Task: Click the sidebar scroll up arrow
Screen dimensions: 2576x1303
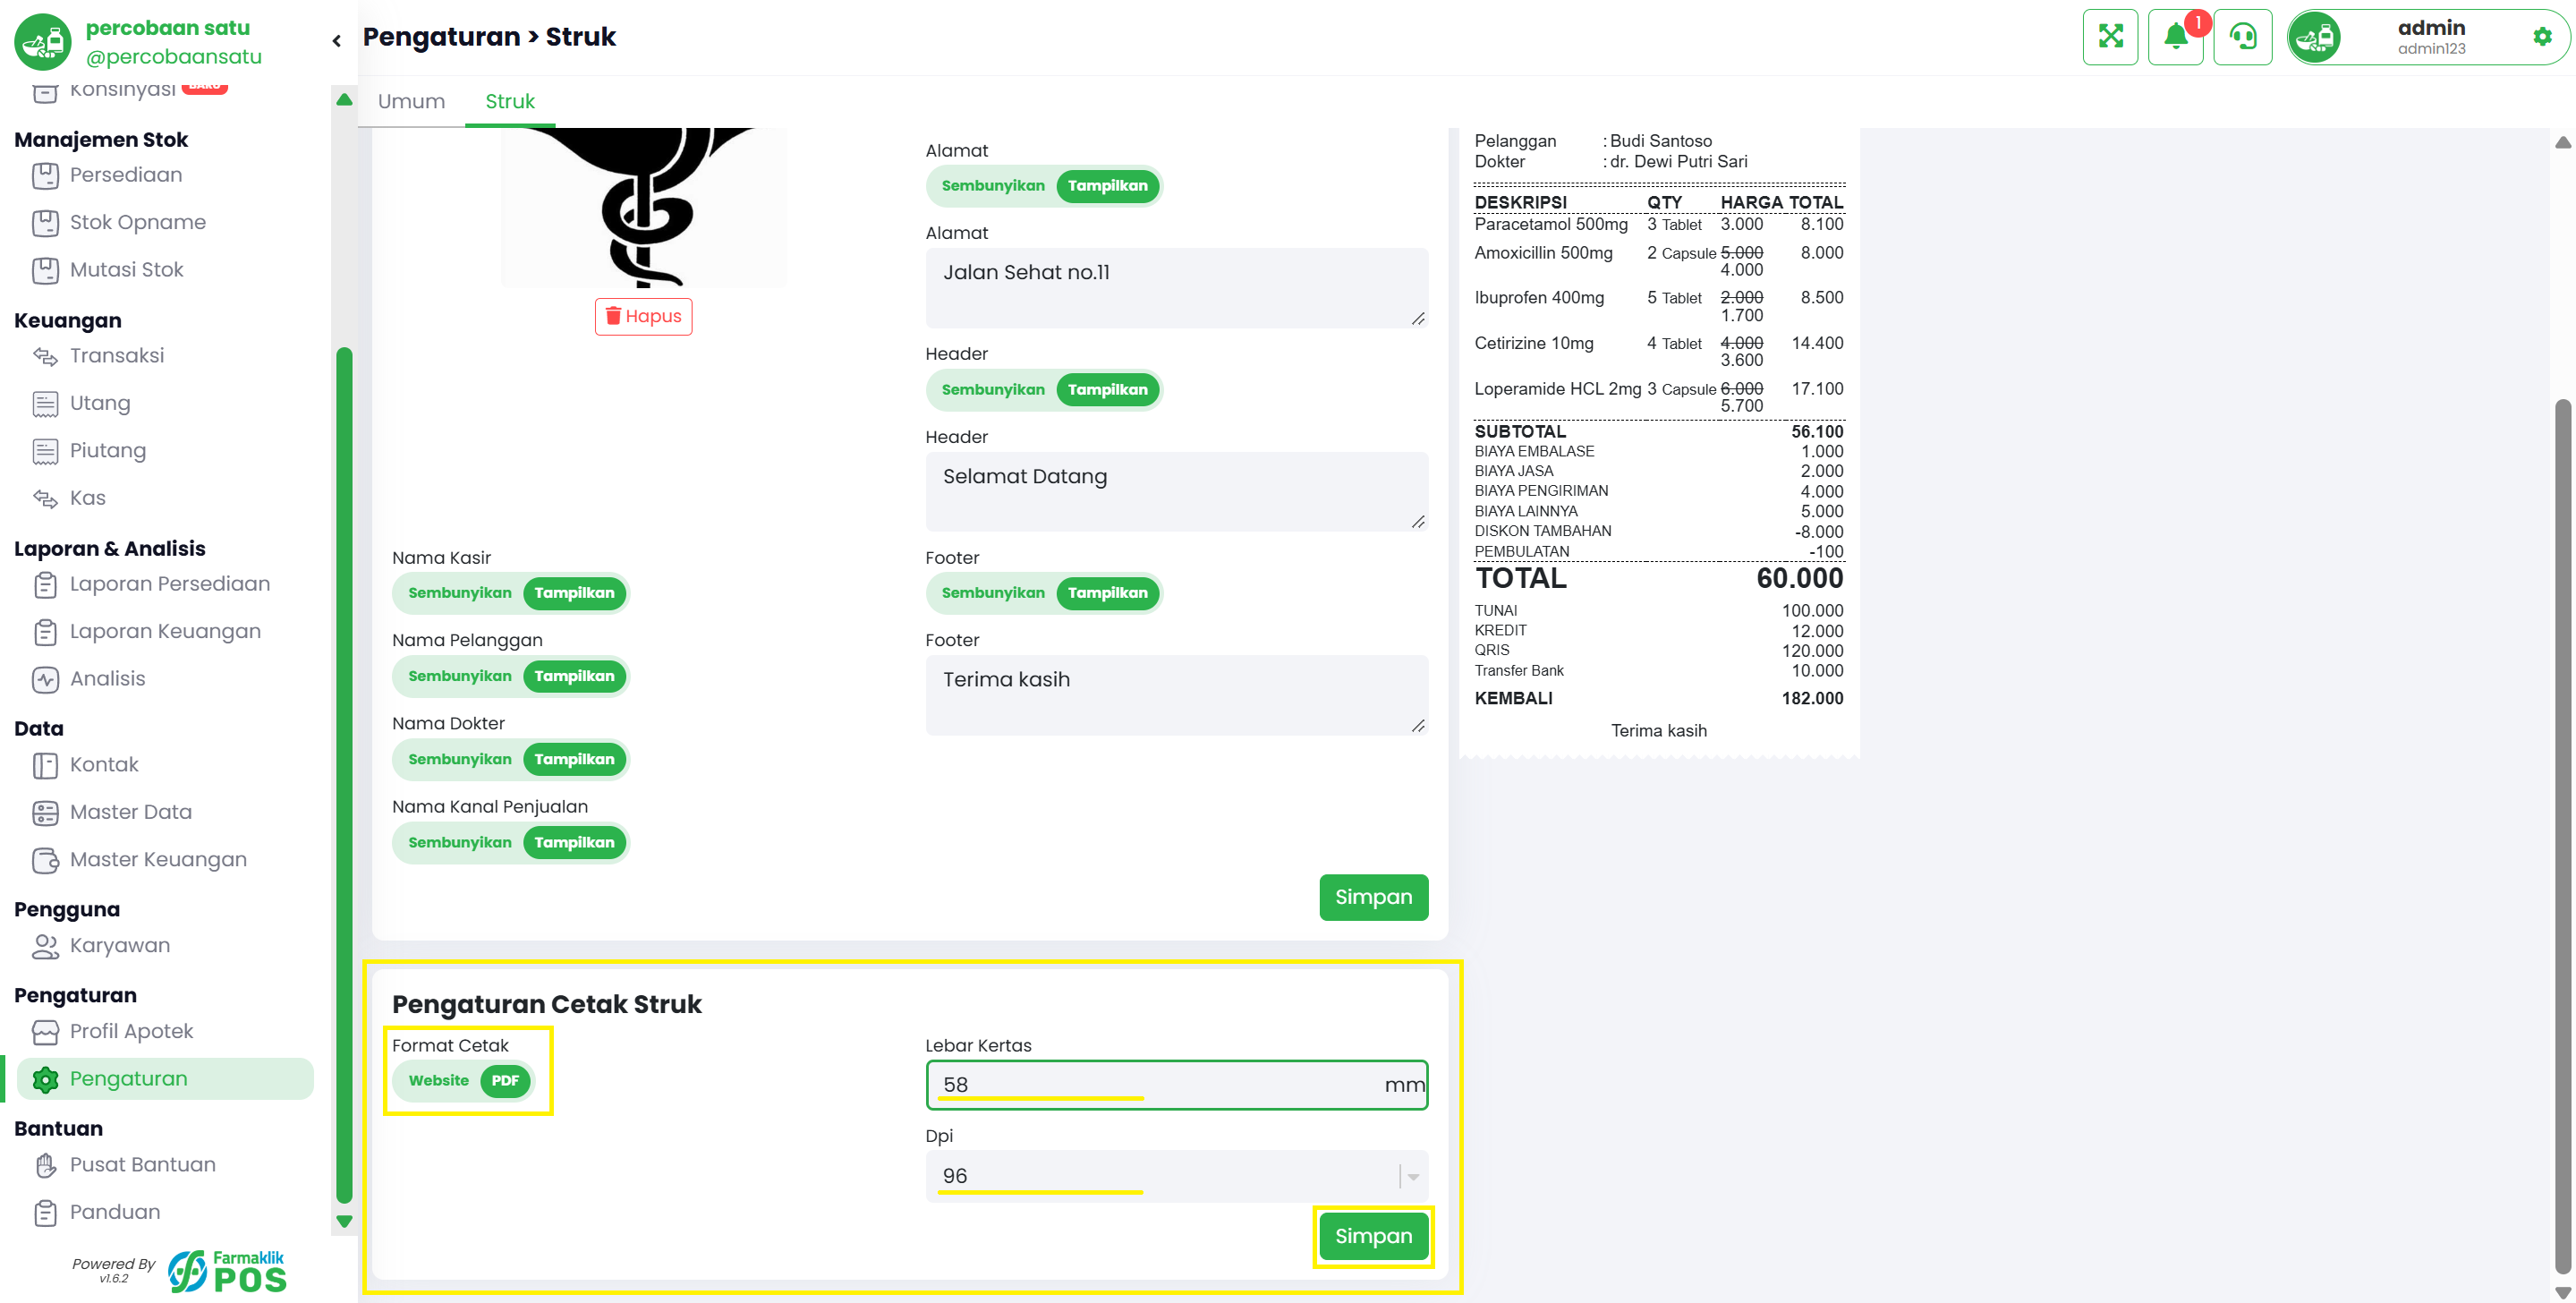Action: click(x=344, y=99)
